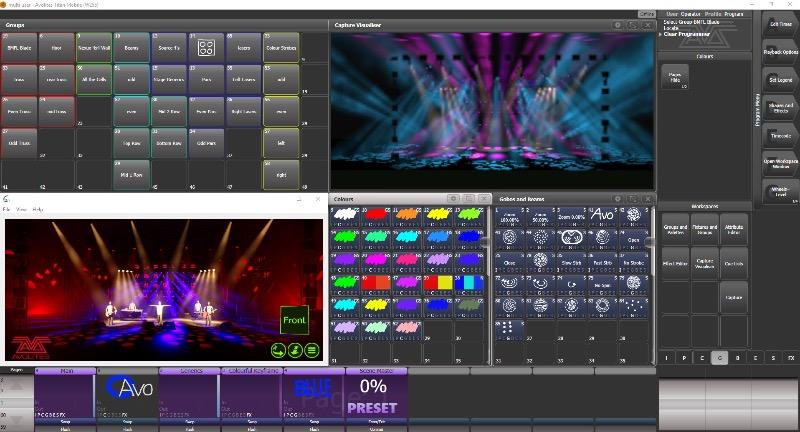
Task: Open Capture Visualiser settings gear
Action: coord(617,24)
